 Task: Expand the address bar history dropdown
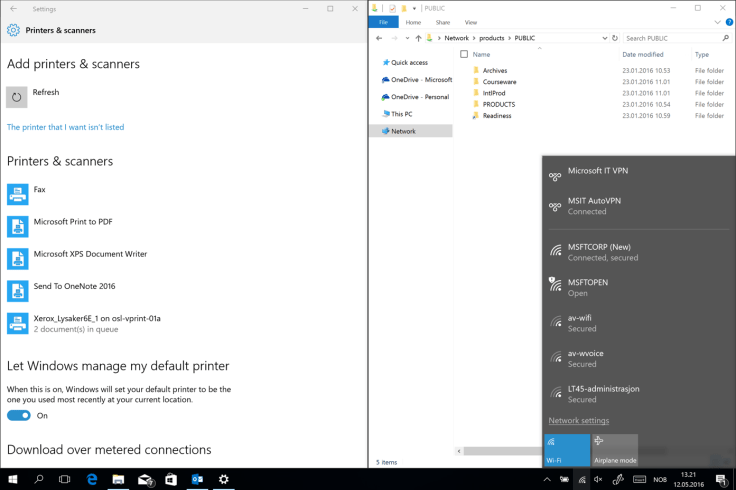click(x=605, y=38)
